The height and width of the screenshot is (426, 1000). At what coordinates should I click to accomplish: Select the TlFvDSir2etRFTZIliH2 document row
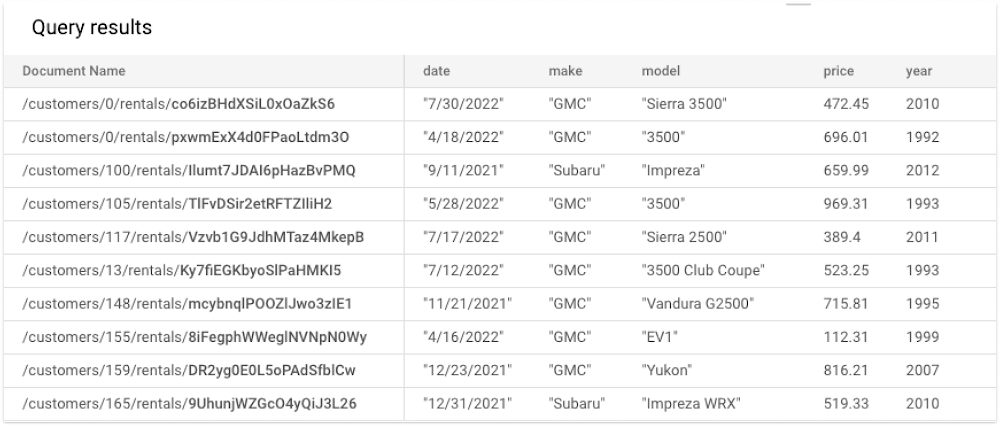click(x=500, y=204)
